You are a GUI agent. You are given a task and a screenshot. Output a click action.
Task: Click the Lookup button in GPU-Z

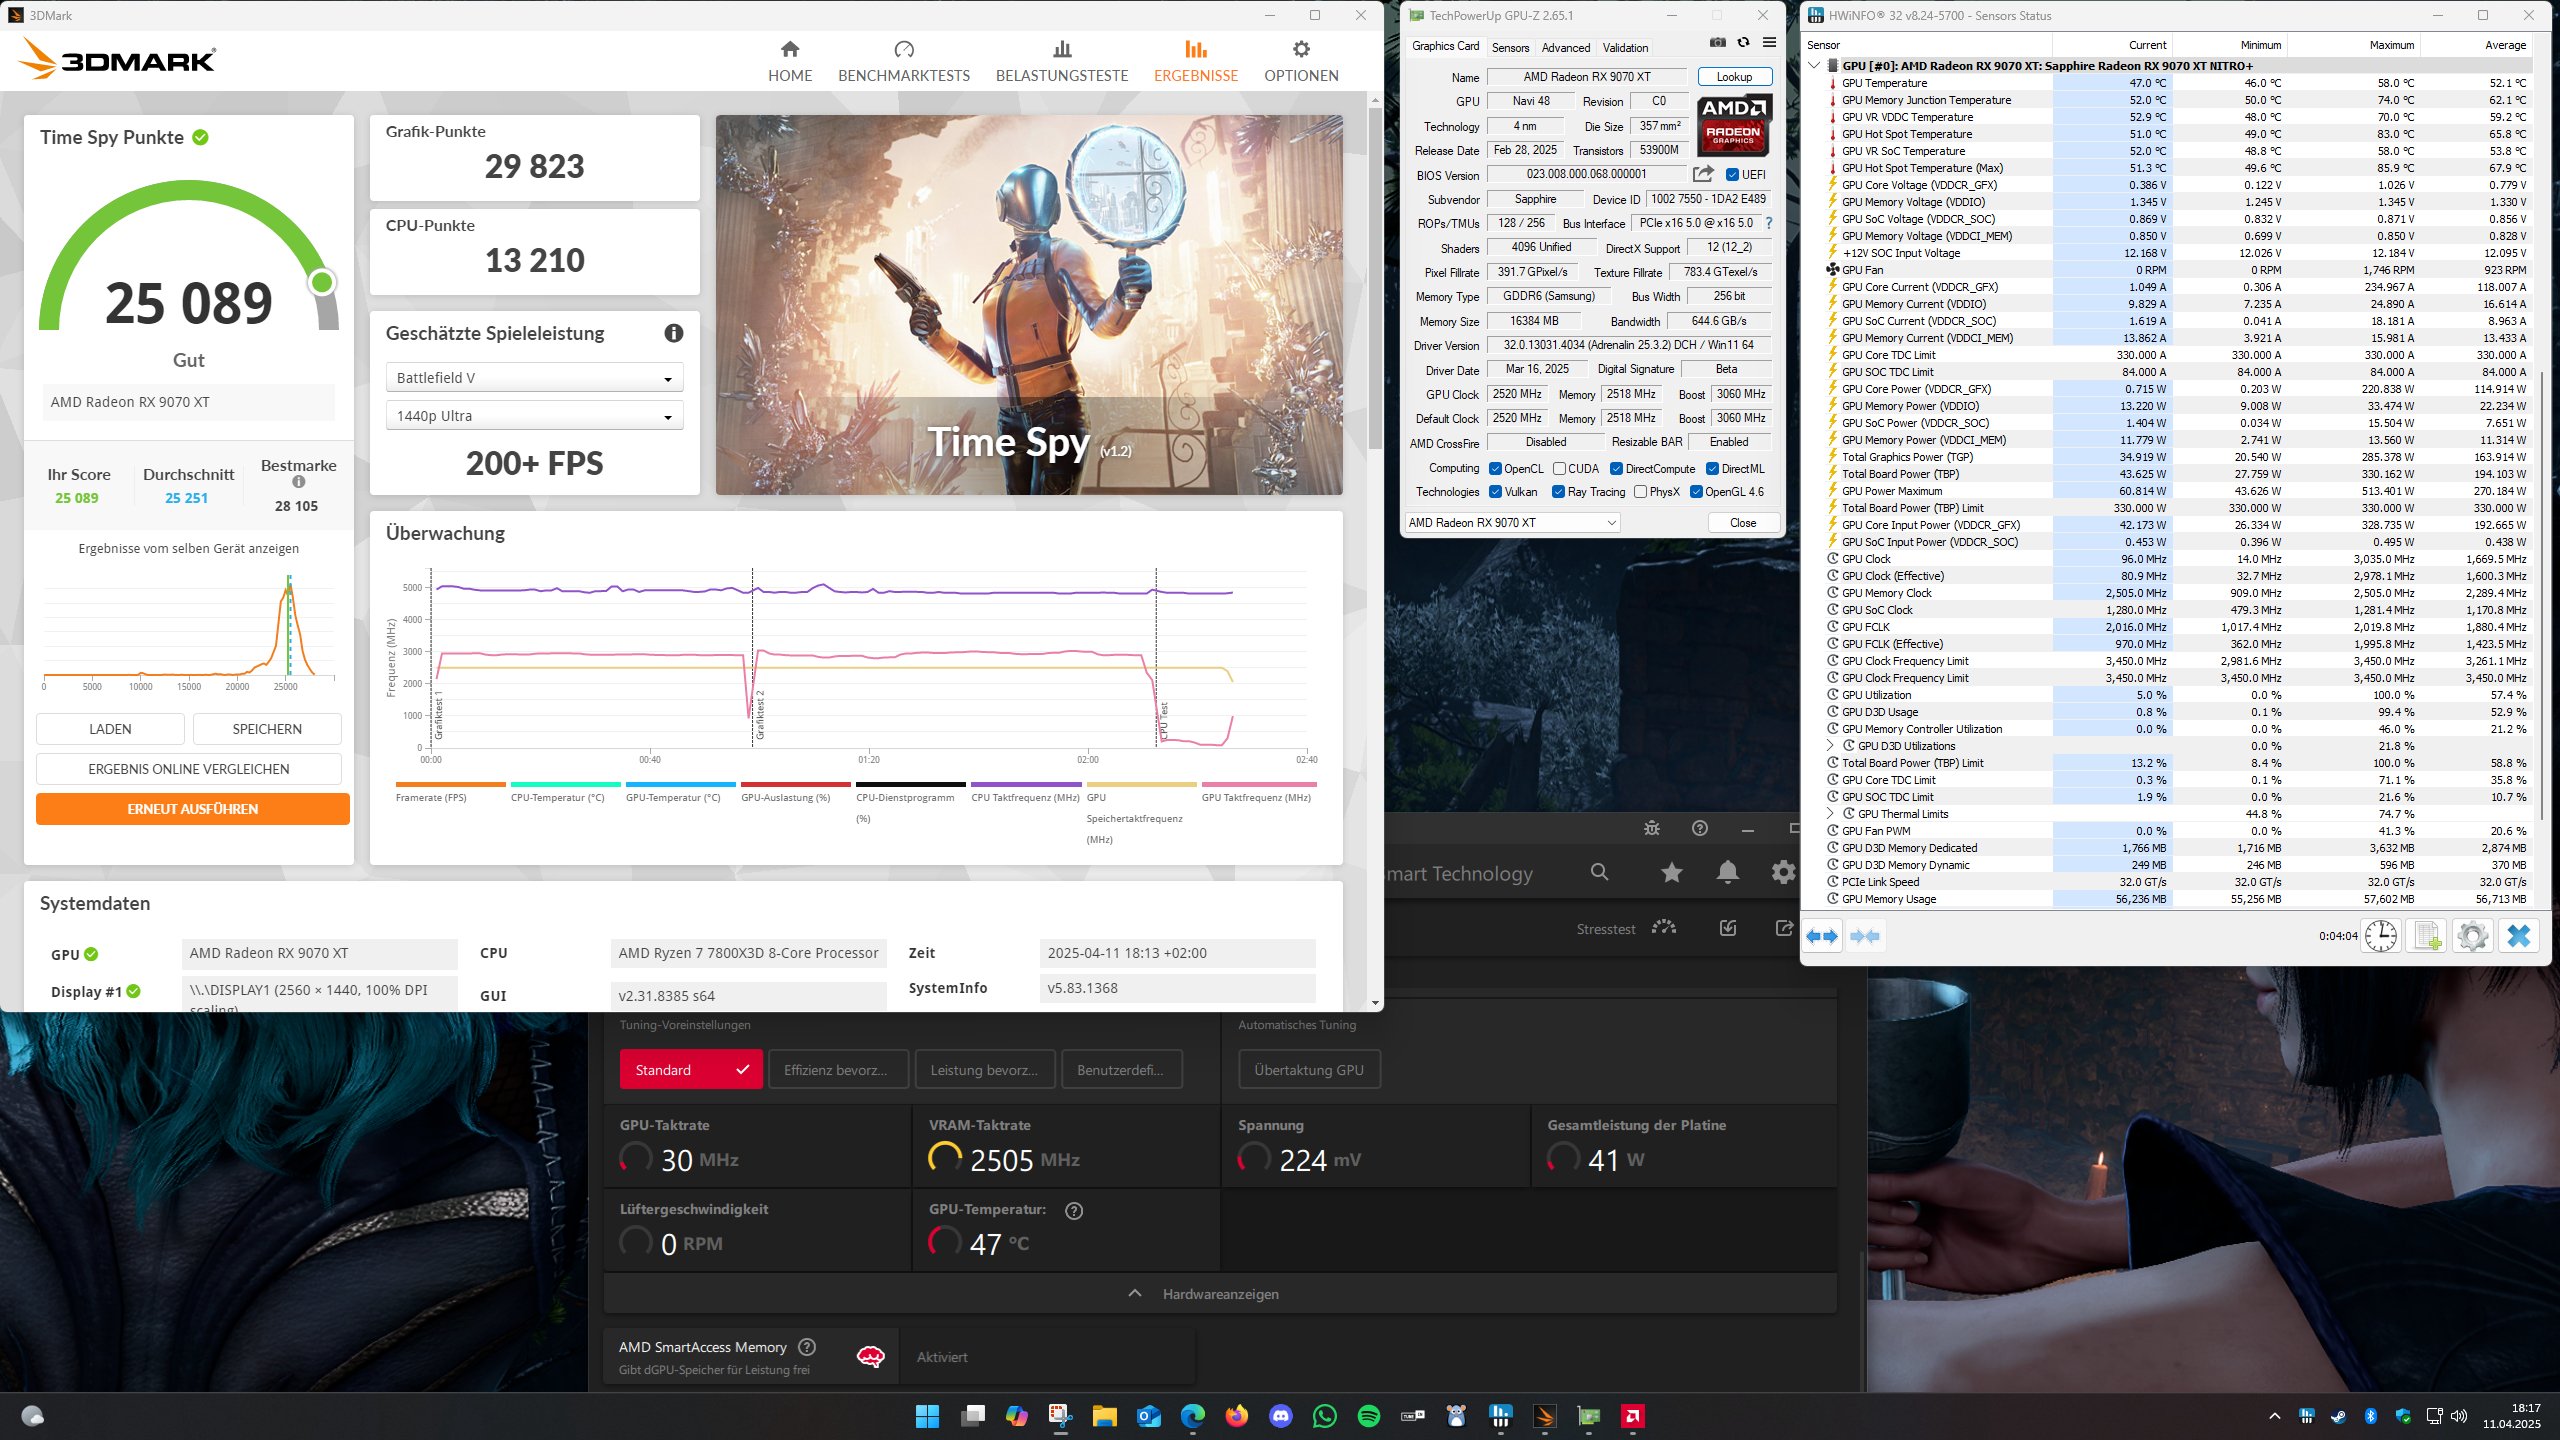[x=1734, y=76]
